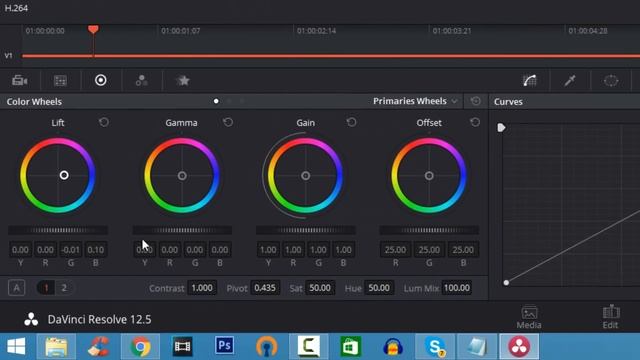Viewport: 640px width, 360px height.
Task: Open the Power Window circle icon
Action: (x=611, y=80)
